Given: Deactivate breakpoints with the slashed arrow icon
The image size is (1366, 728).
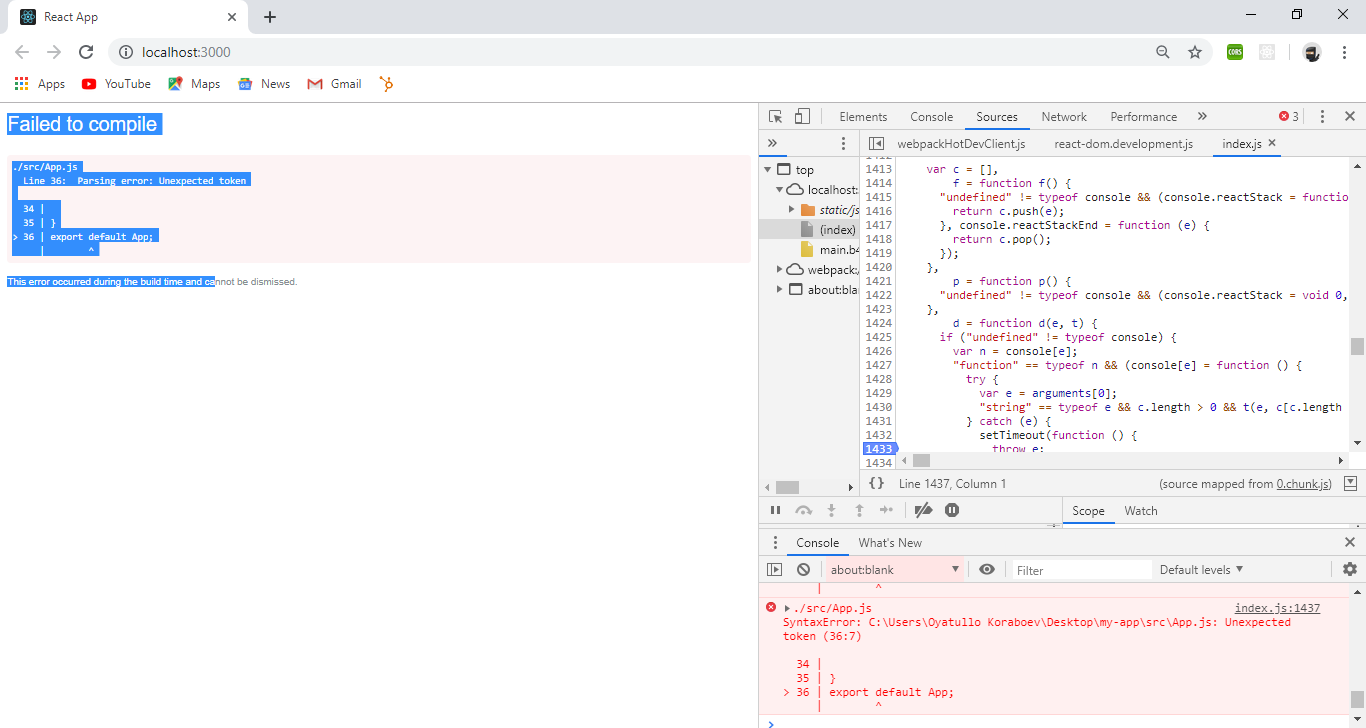Looking at the screenshot, I should pyautogui.click(x=924, y=511).
